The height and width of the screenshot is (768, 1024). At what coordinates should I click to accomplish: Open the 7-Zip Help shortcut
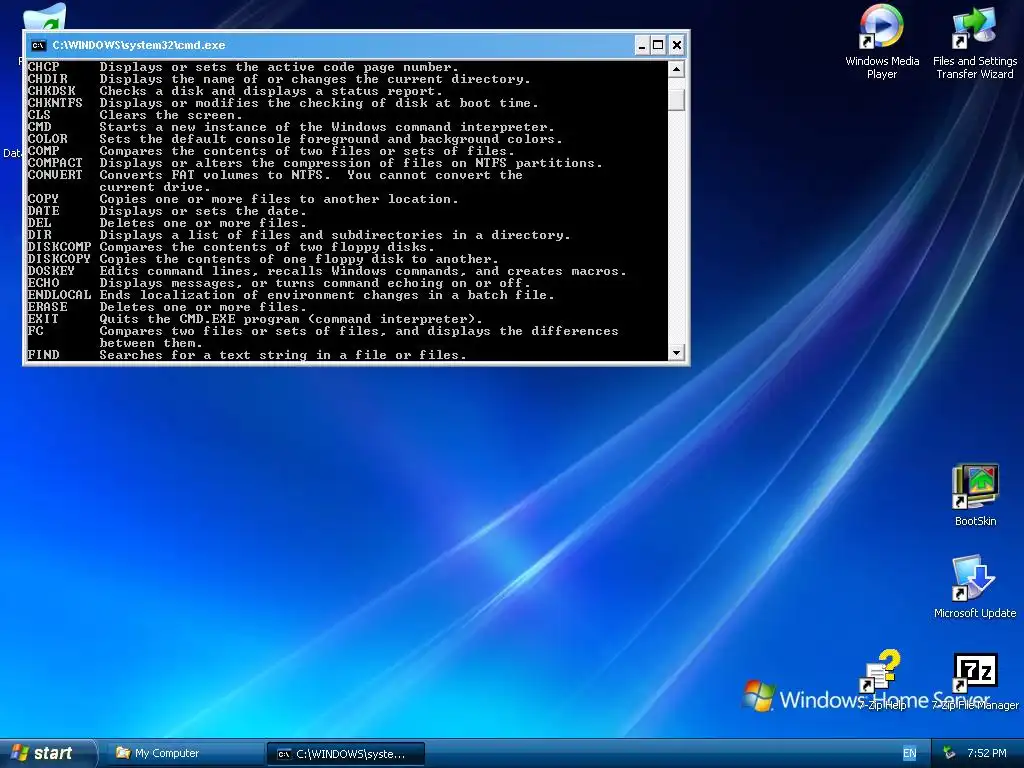882,679
